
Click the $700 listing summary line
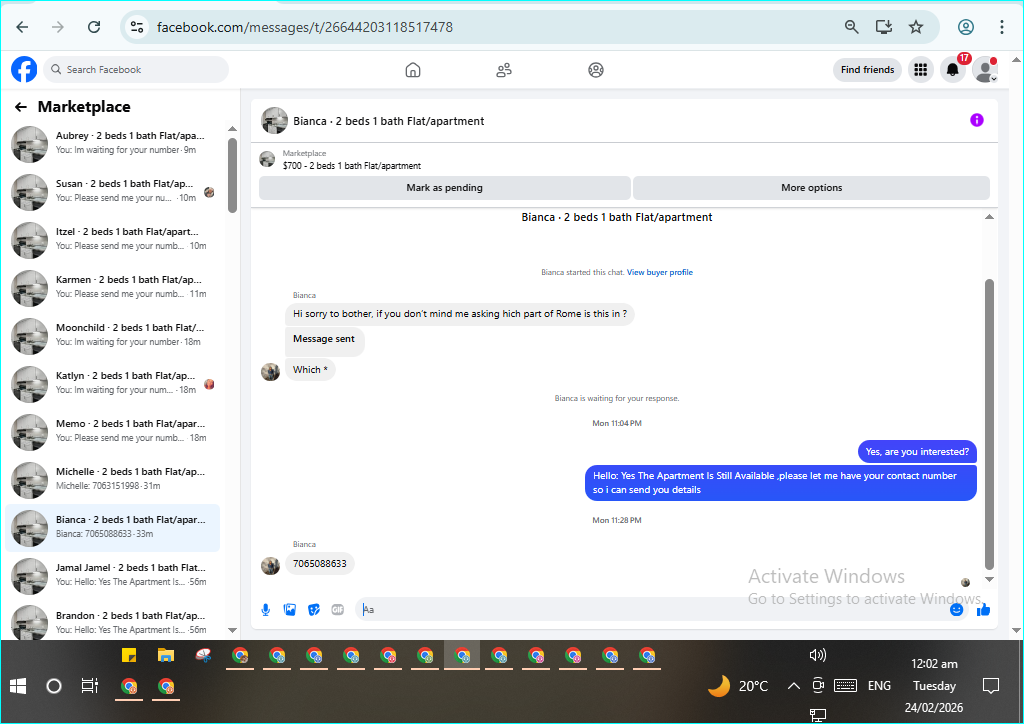pos(351,166)
